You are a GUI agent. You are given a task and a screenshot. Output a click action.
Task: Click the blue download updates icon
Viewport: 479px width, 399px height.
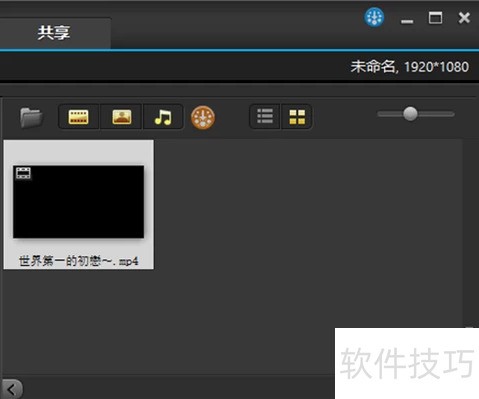374,17
